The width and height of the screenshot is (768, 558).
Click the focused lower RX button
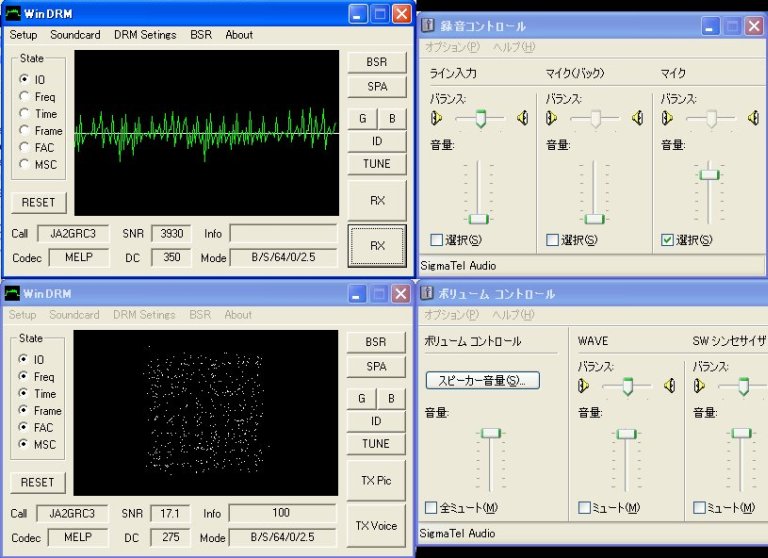(377, 245)
